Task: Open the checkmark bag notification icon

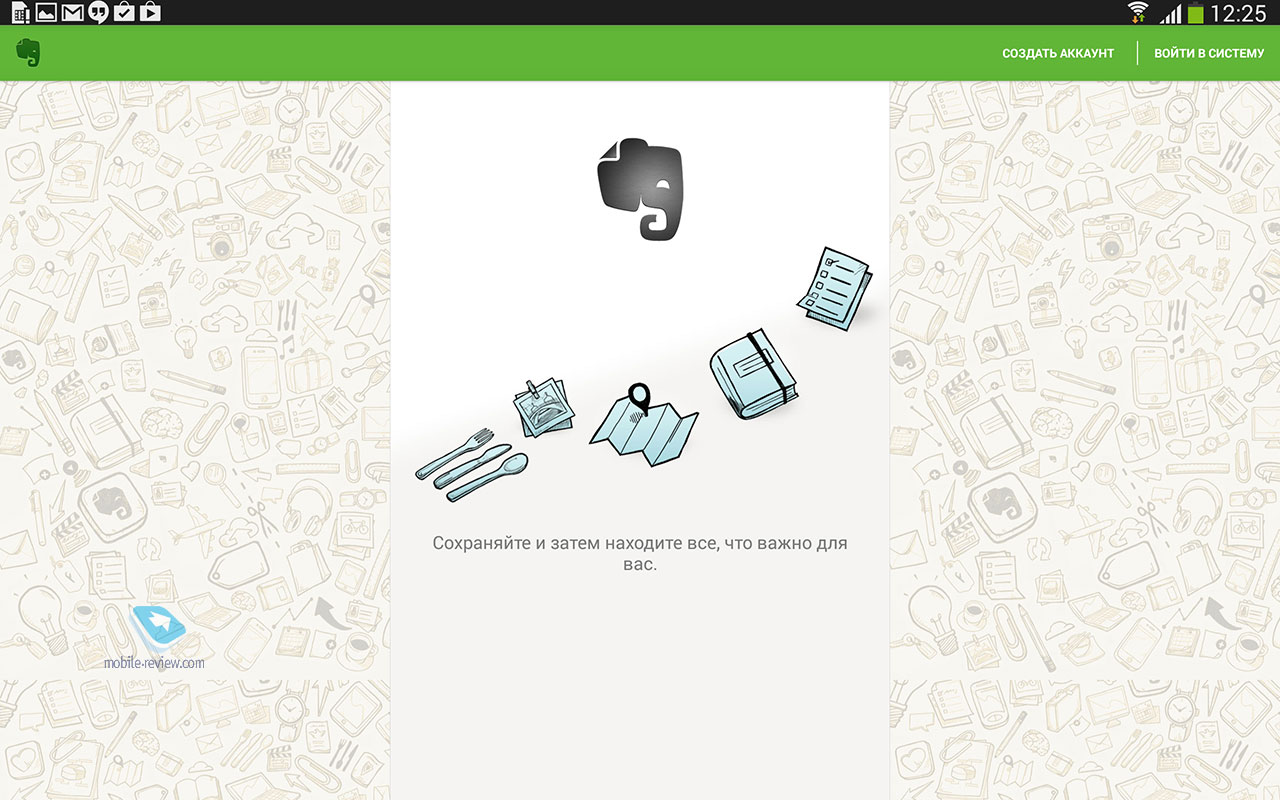Action: tap(124, 13)
